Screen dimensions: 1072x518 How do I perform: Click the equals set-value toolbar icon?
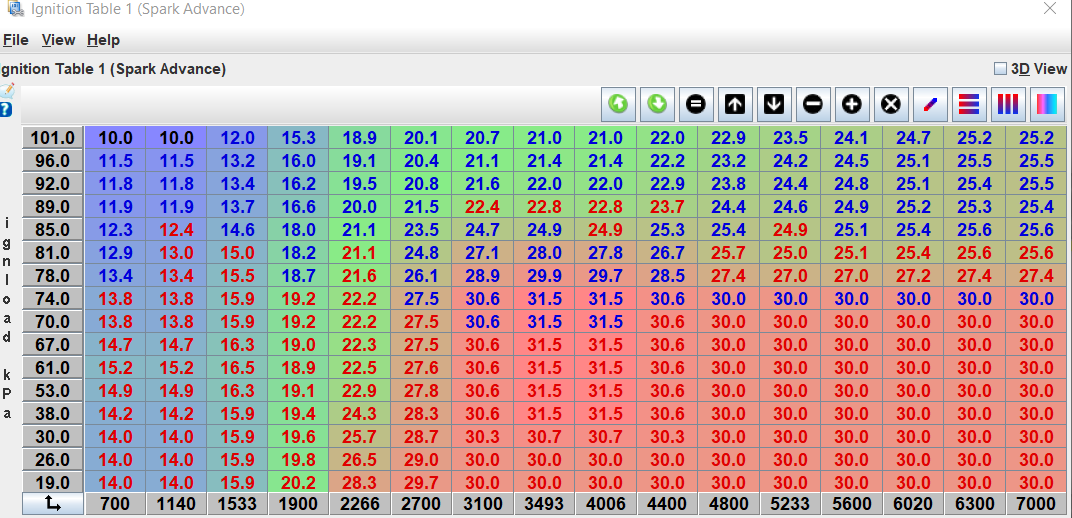[x=696, y=104]
